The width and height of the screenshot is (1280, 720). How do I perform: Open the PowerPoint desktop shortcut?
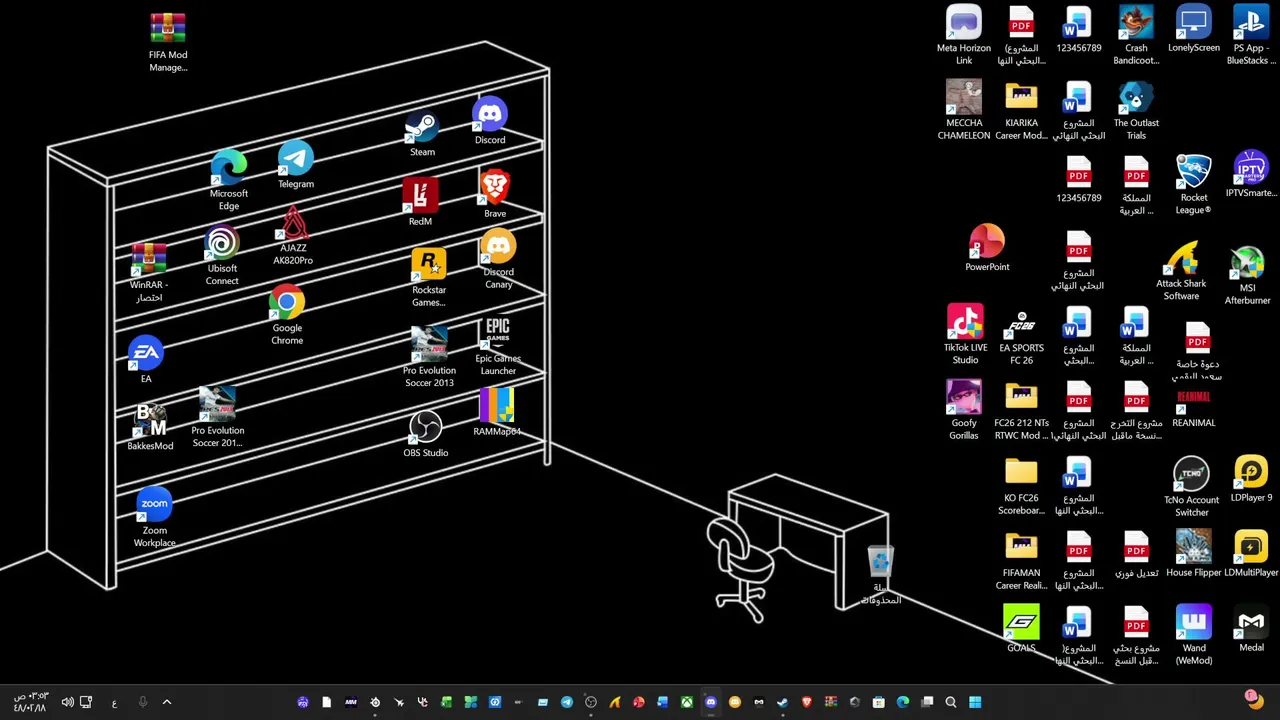click(x=987, y=249)
